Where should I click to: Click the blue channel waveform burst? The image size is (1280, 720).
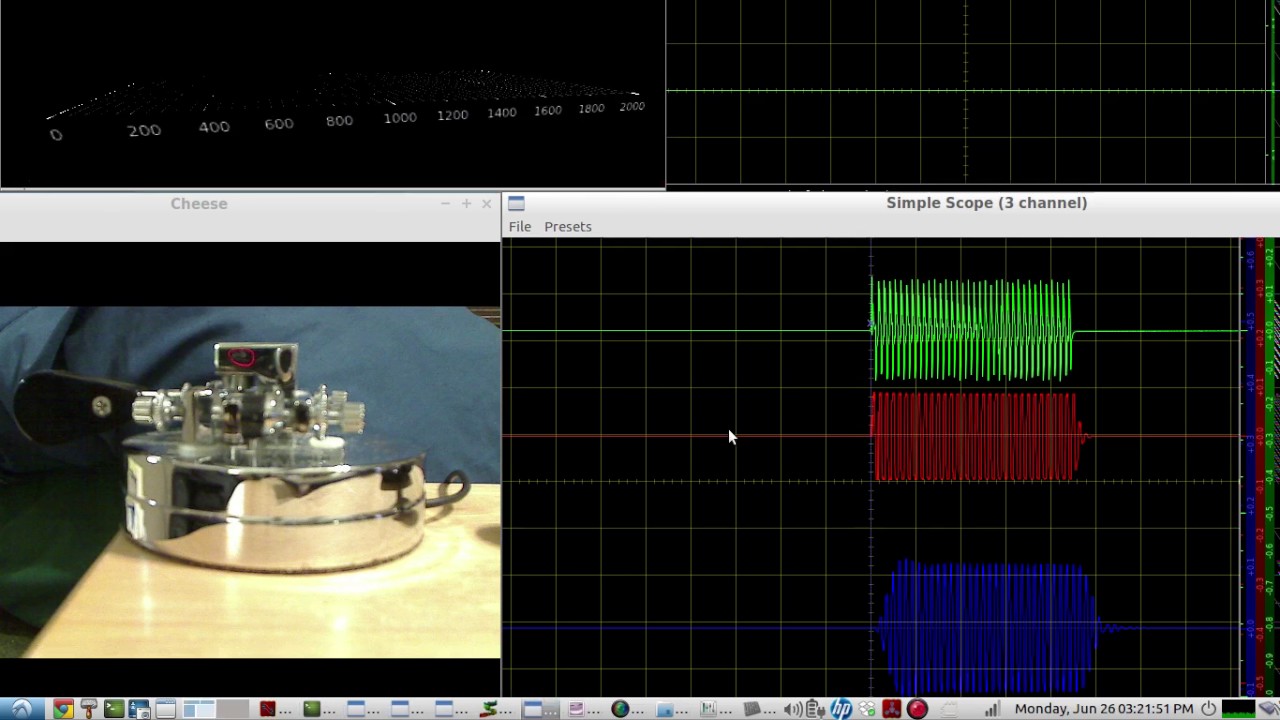[988, 627]
